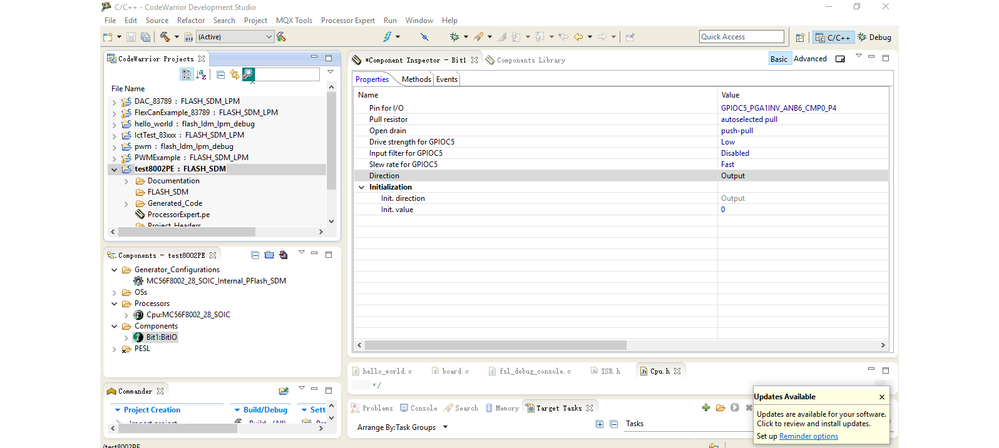Image resolution: width=999 pixels, height=448 pixels.
Task: Click Generate Processor Expert Code icon in Components
Action: pos(284,255)
